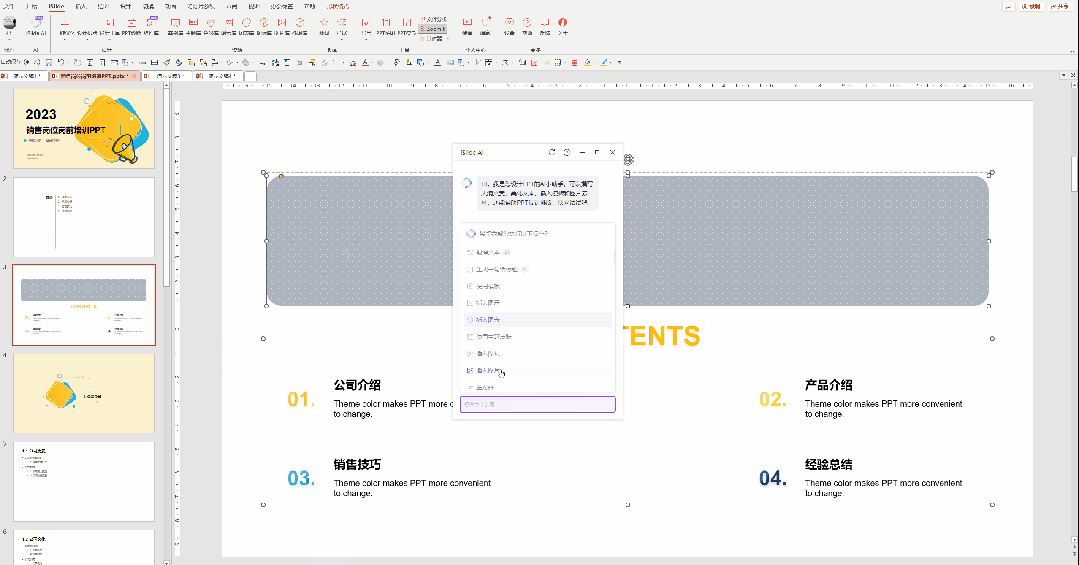Click yellow adjustment handle on rounded rectangle
The image size is (1079, 565).
(x=281, y=177)
